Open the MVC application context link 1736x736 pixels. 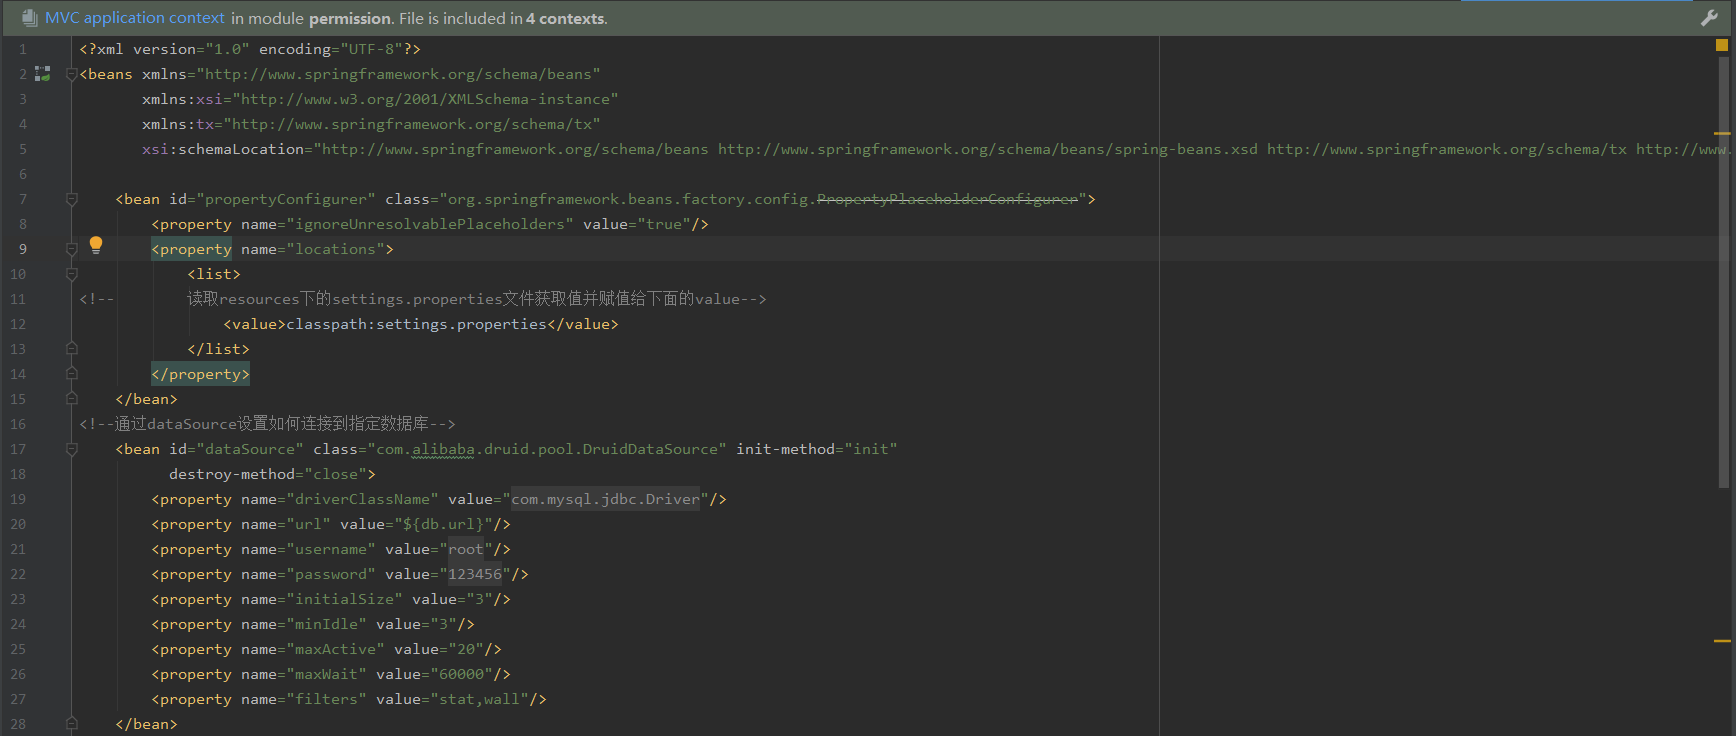[x=135, y=18]
